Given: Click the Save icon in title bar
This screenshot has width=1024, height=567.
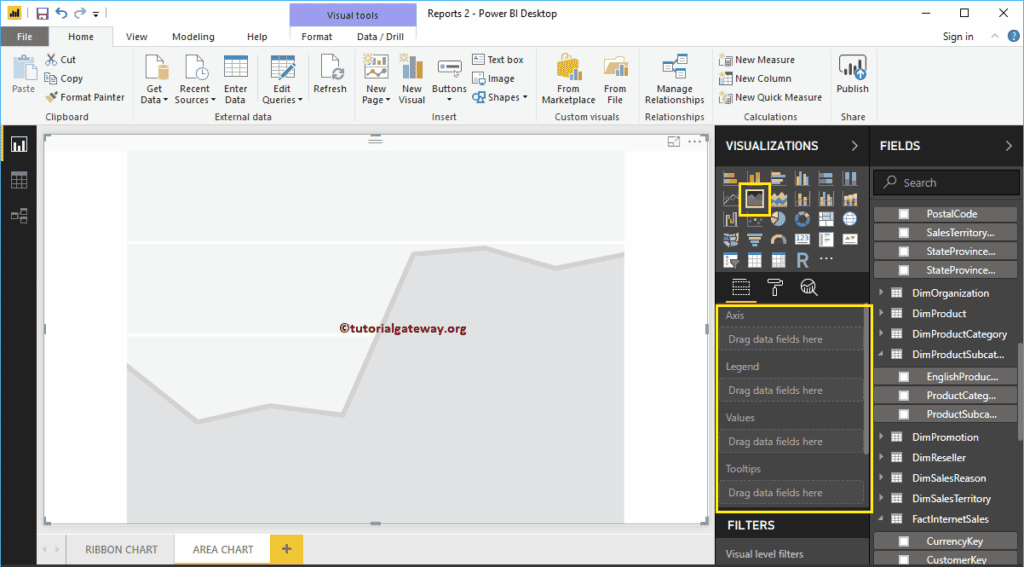Looking at the screenshot, I should tap(42, 13).
